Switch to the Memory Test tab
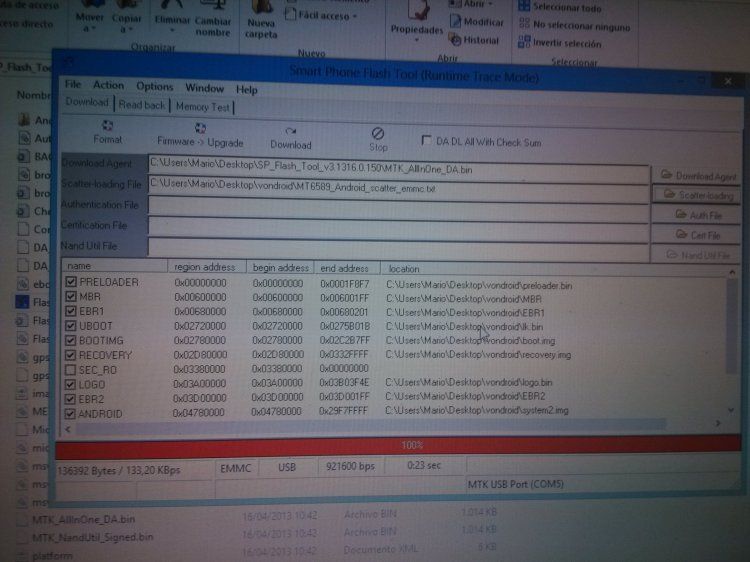This screenshot has height=562, width=750. pos(202,107)
